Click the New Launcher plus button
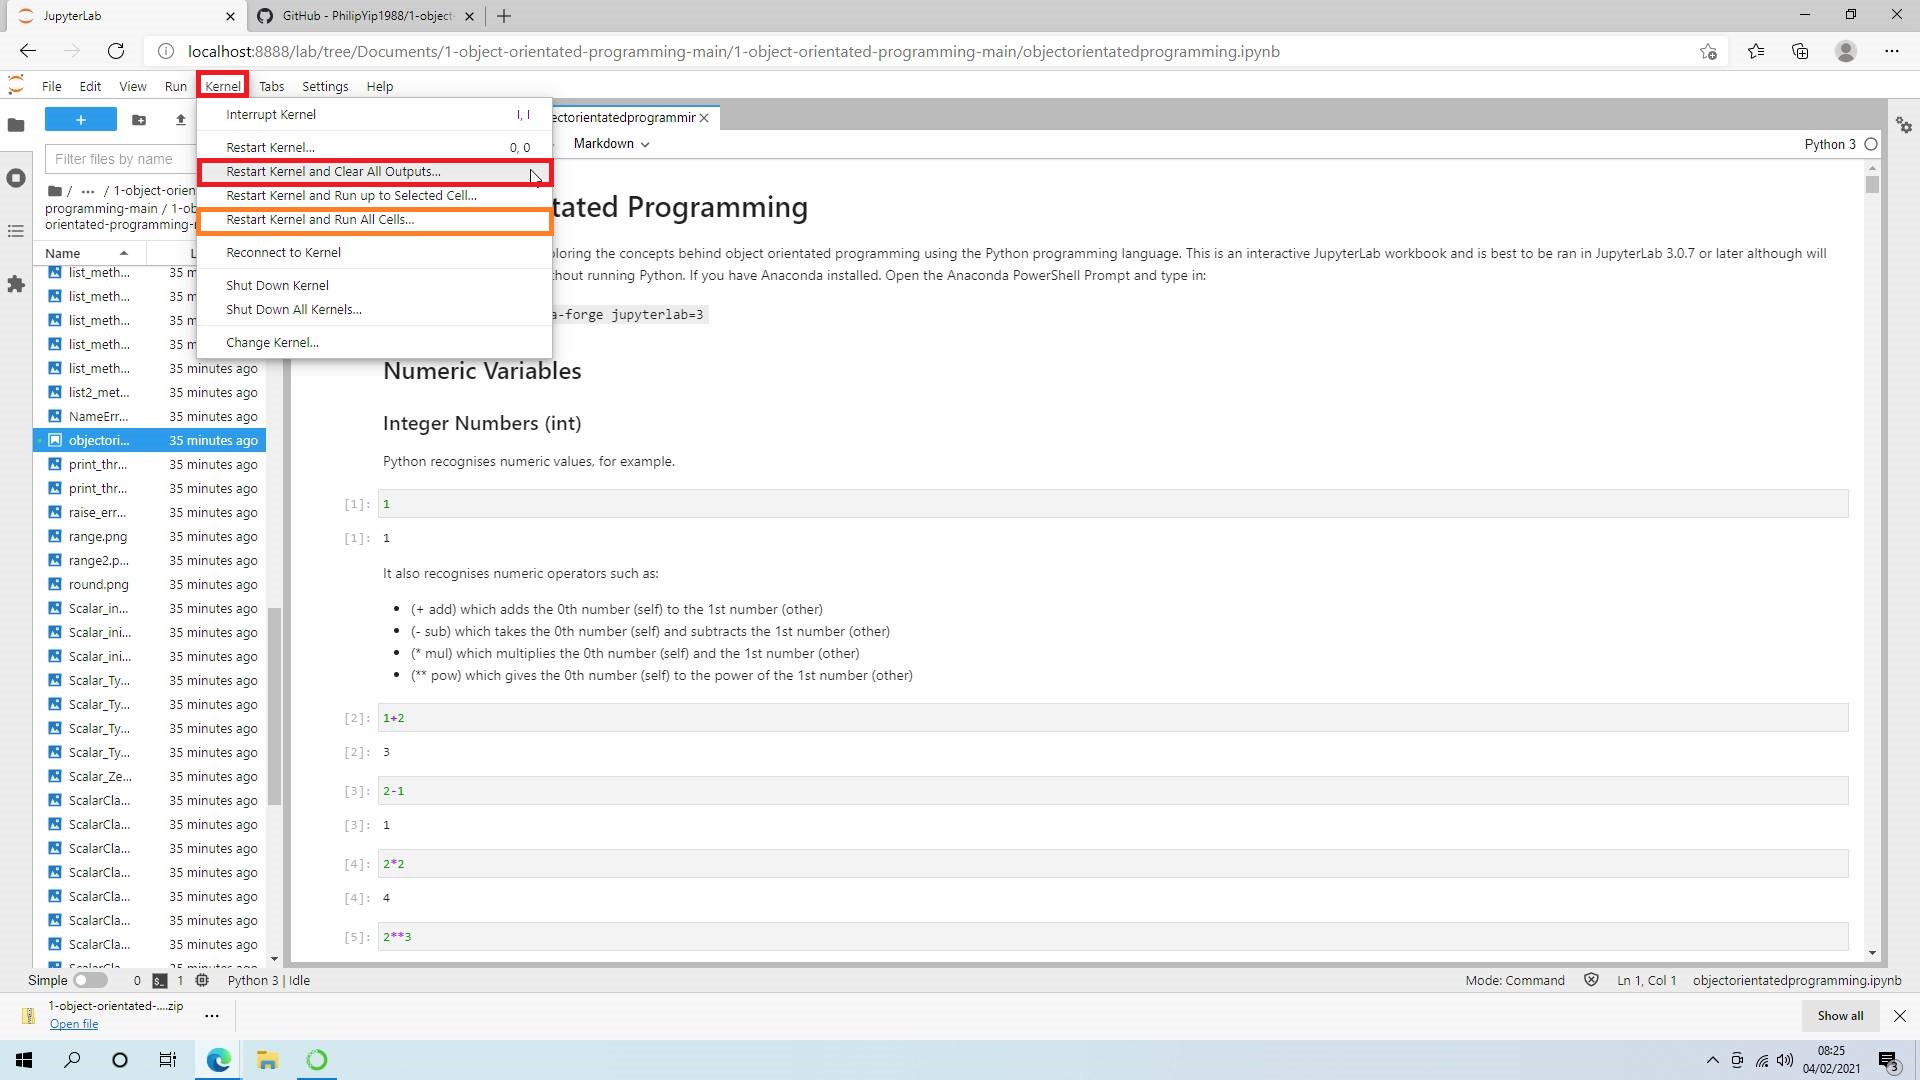The image size is (1920, 1080). [81, 120]
